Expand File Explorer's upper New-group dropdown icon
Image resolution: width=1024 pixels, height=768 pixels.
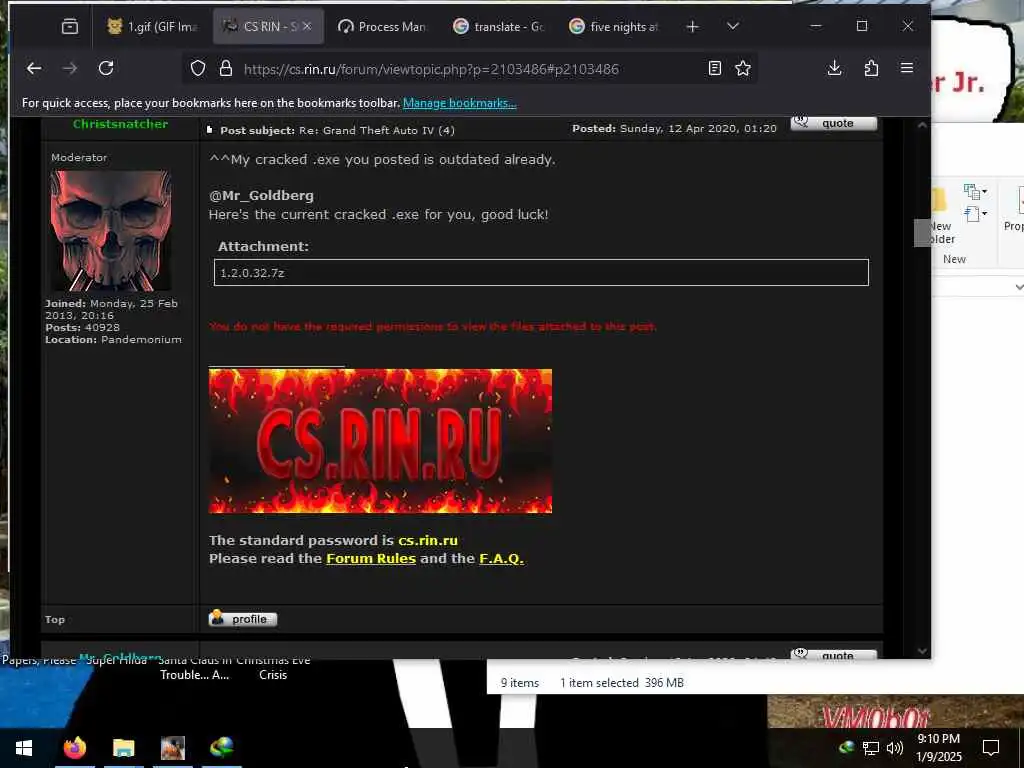pyautogui.click(x=975, y=191)
